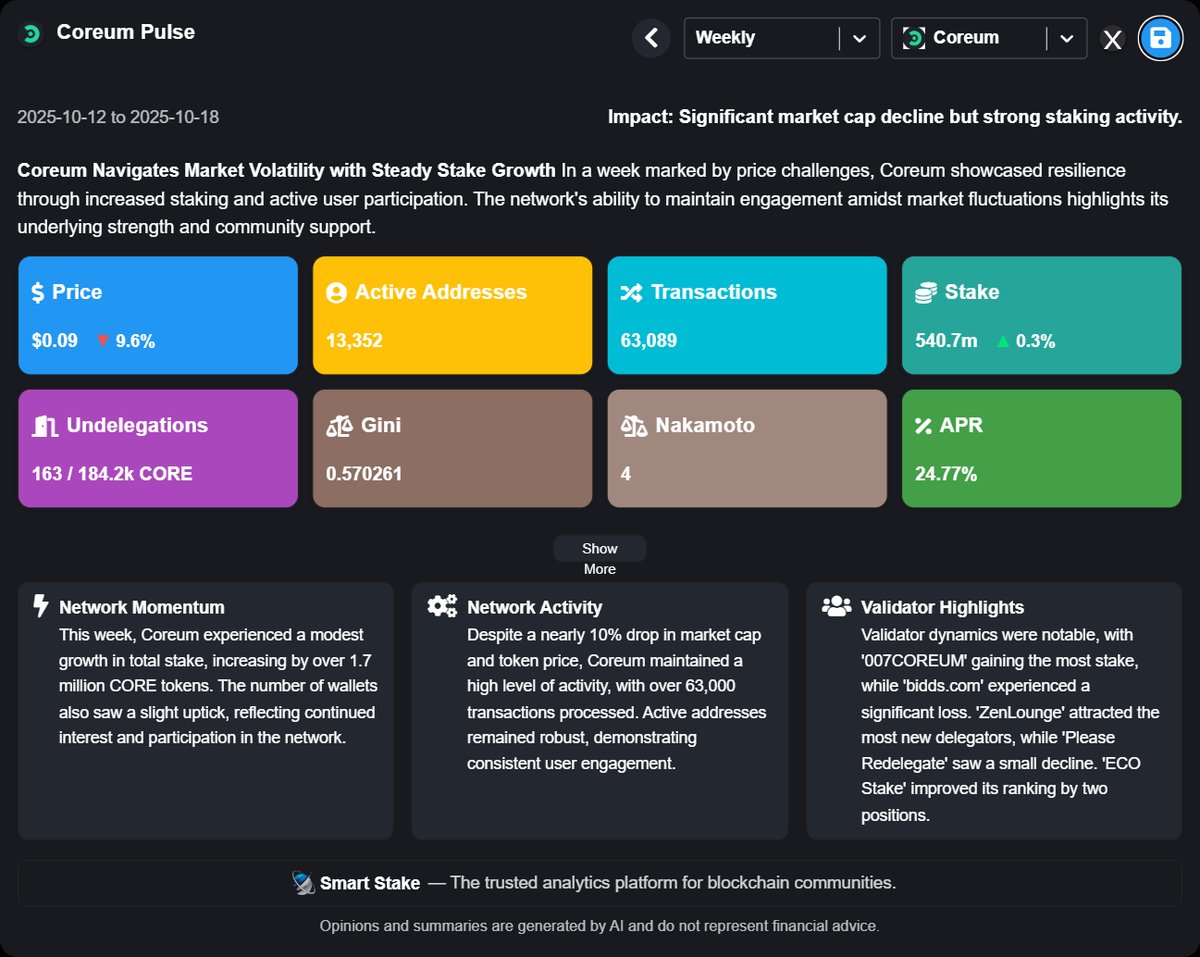The image size is (1200, 957).
Task: Click the Coreum logo in network selector
Action: point(913,38)
